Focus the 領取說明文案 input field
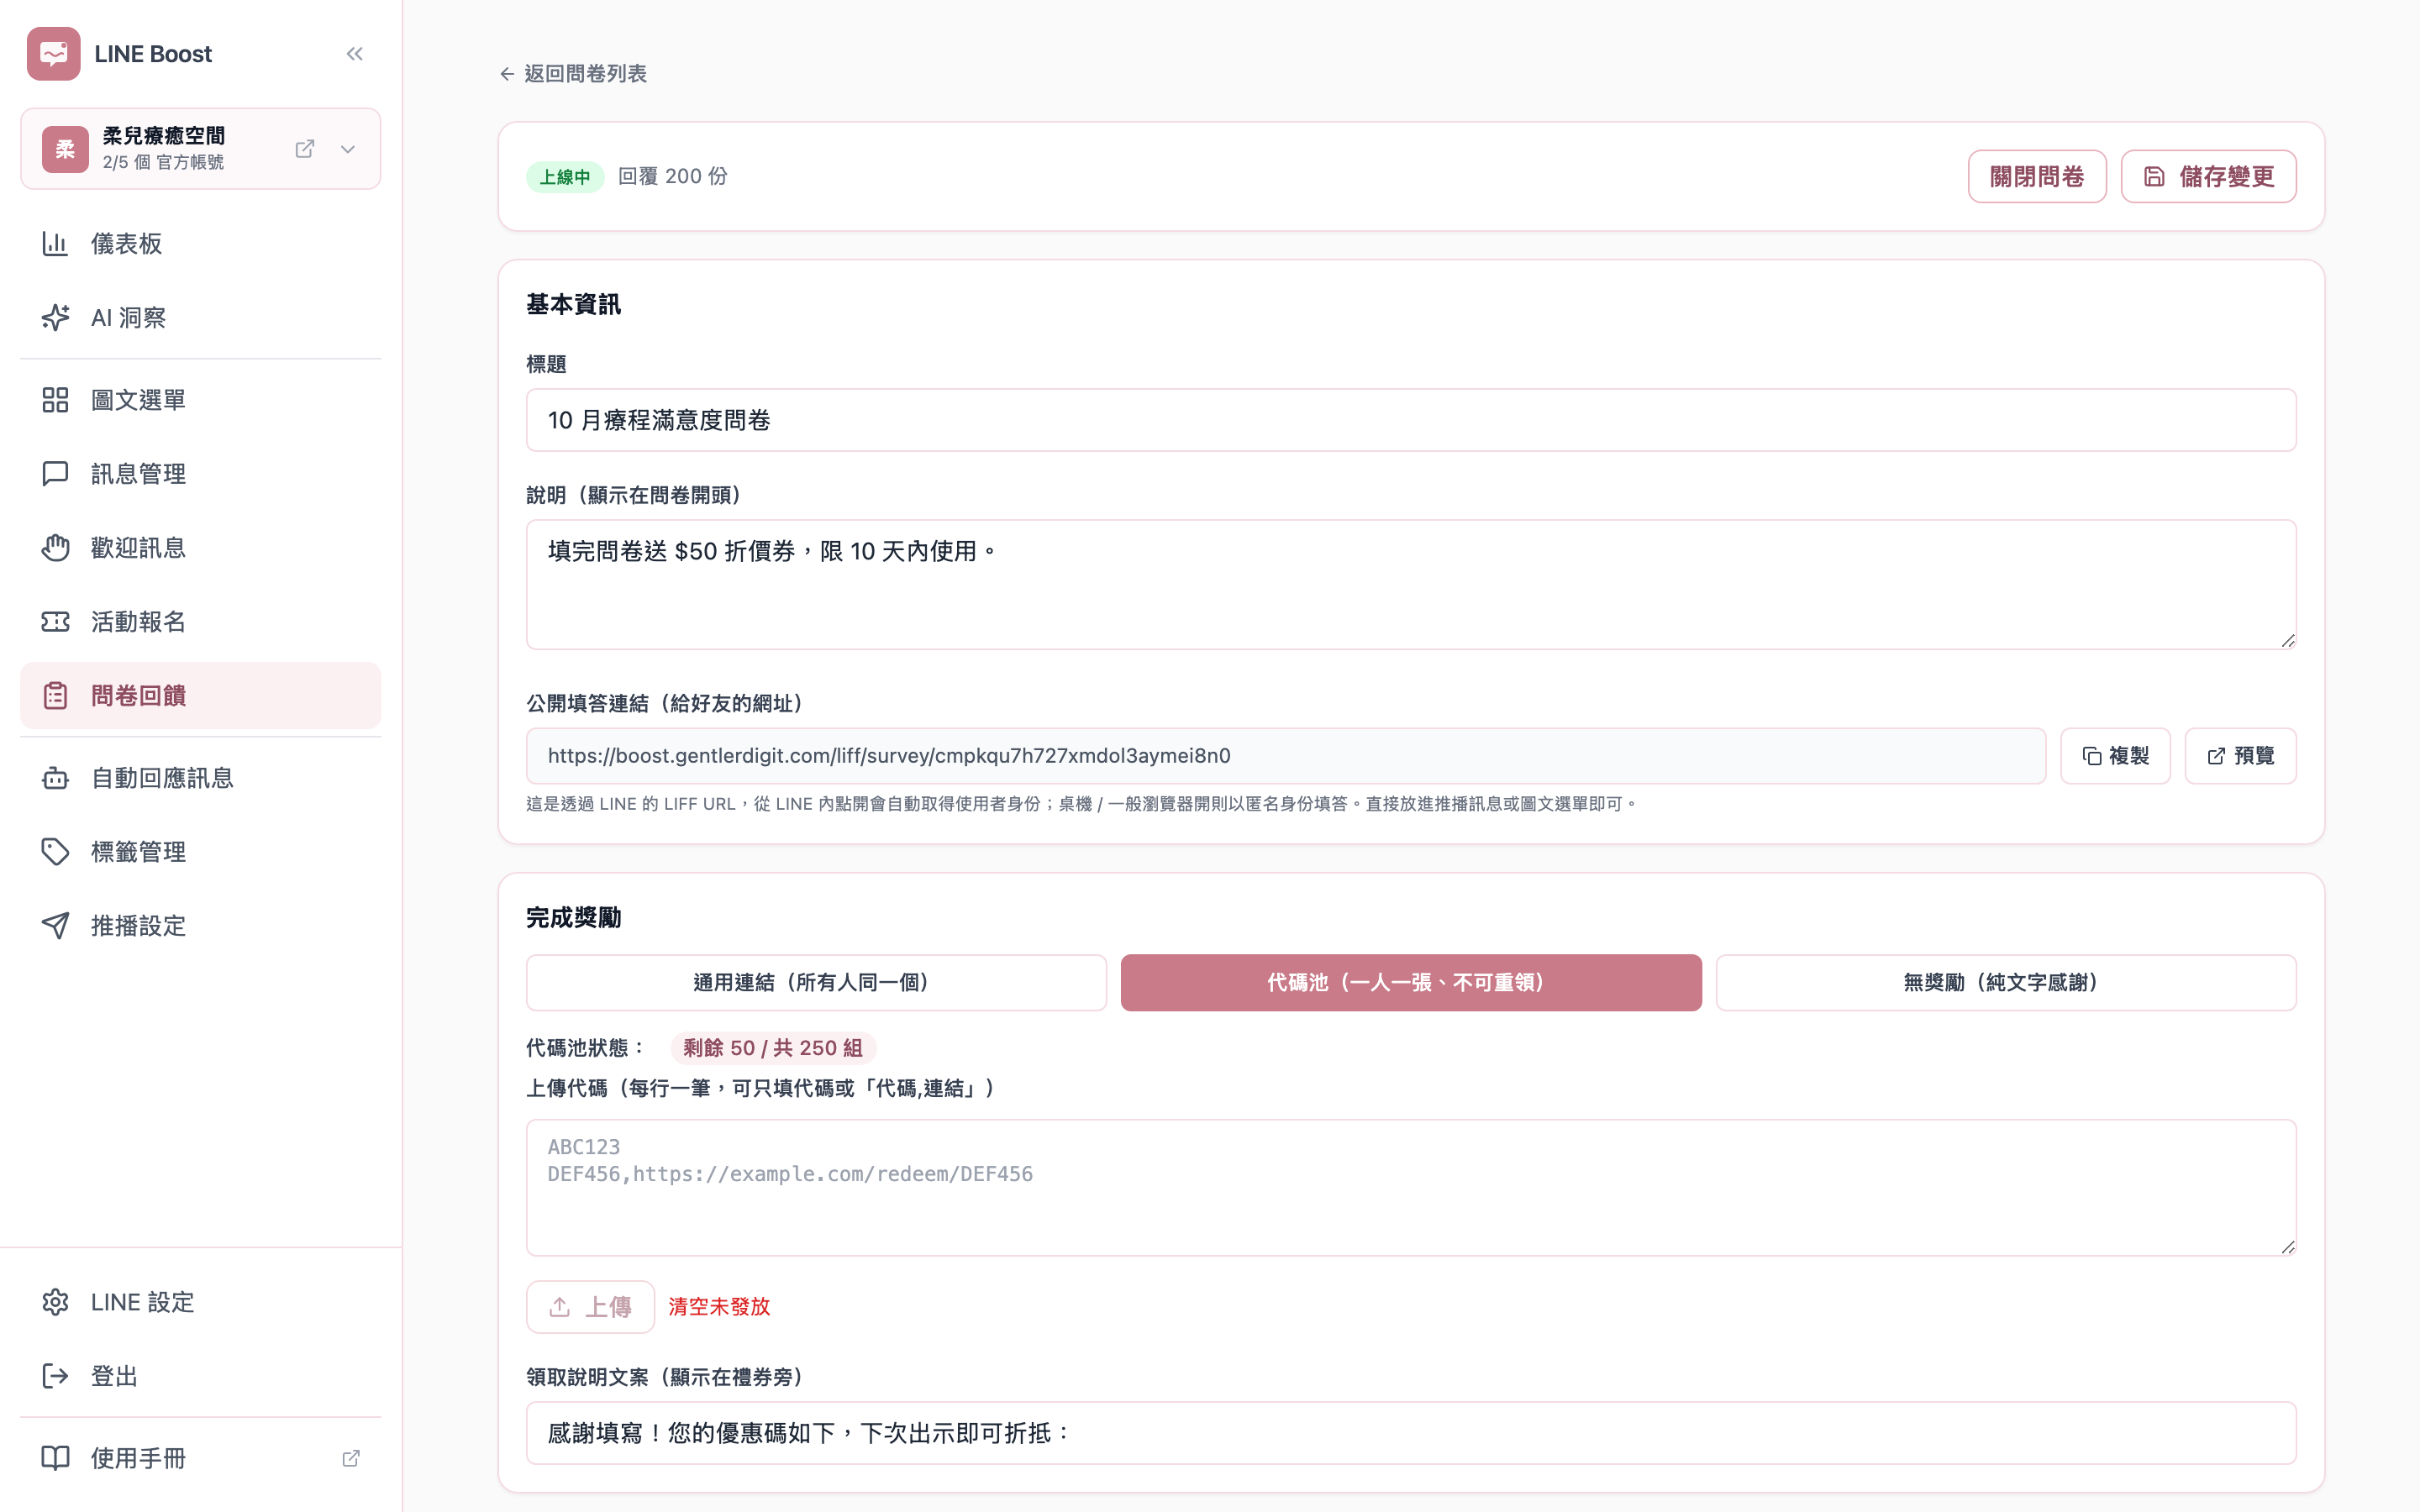The width and height of the screenshot is (2420, 1512). click(1411, 1433)
